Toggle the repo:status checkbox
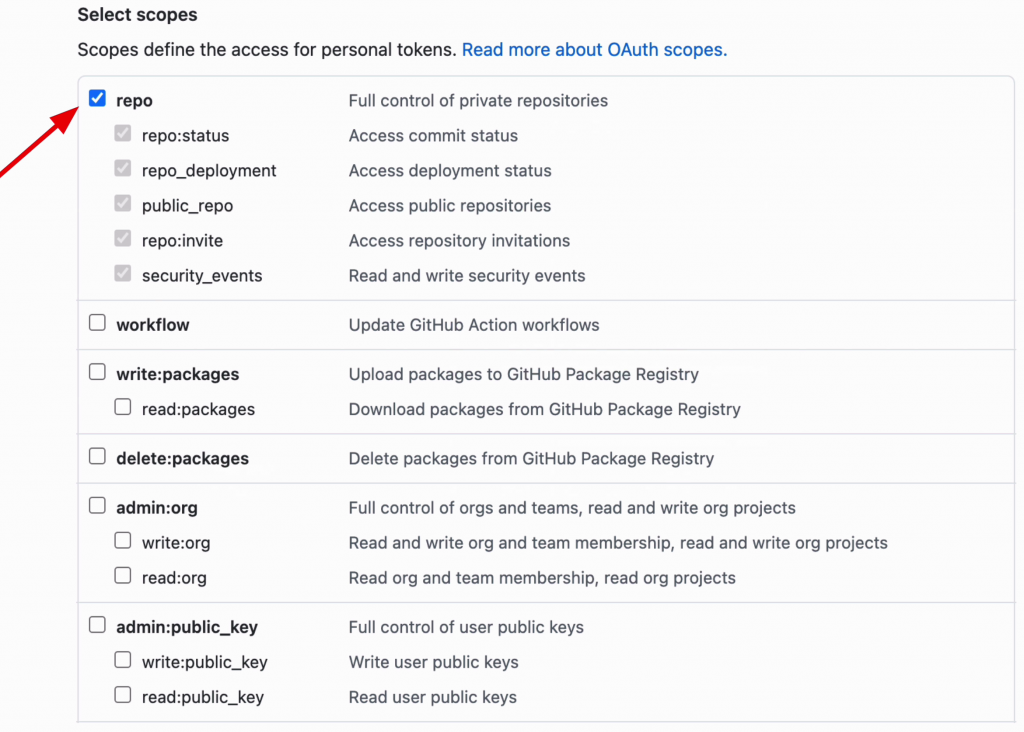This screenshot has height=732, width=1024. [x=122, y=134]
